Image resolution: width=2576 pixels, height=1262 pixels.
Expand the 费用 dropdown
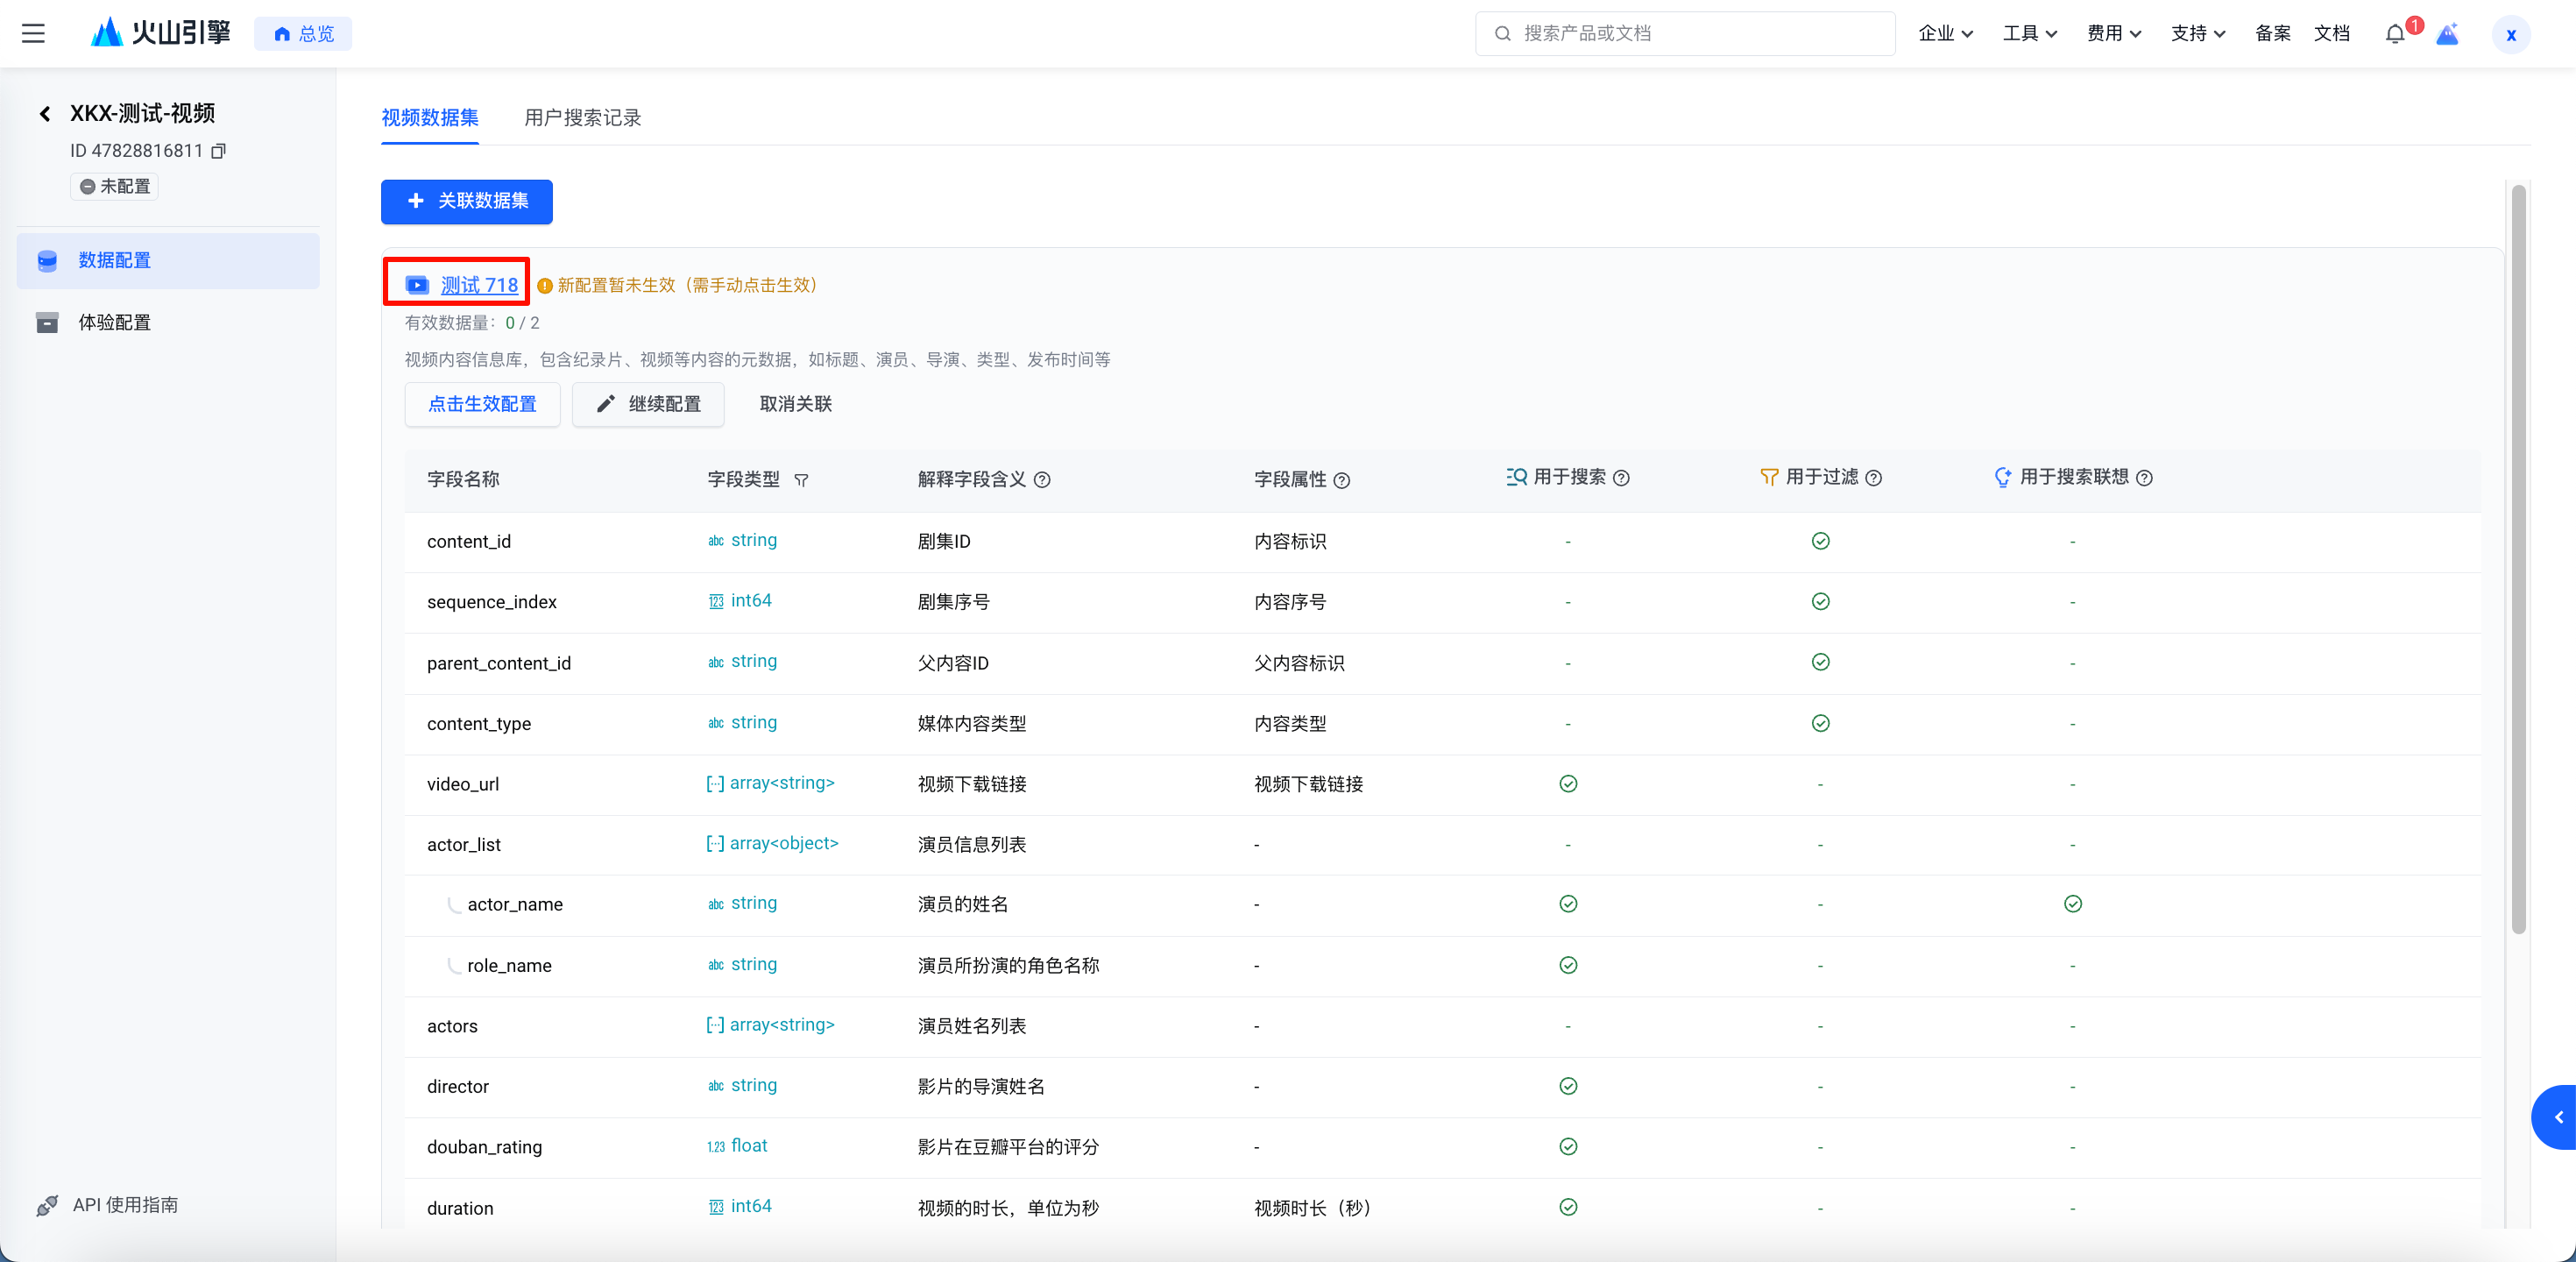2113,33
